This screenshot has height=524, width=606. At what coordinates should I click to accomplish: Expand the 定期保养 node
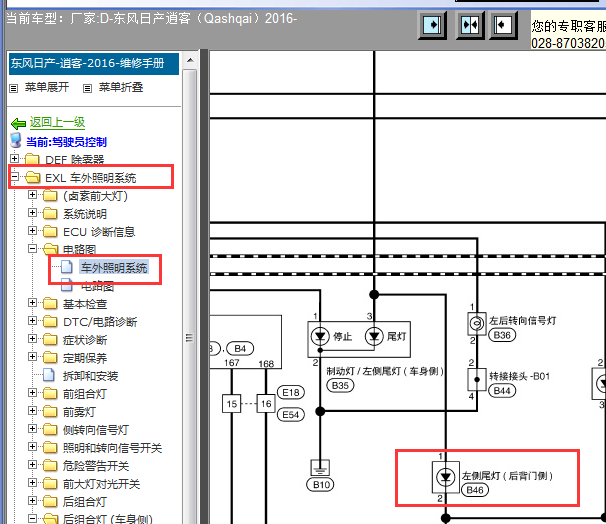click(x=32, y=357)
